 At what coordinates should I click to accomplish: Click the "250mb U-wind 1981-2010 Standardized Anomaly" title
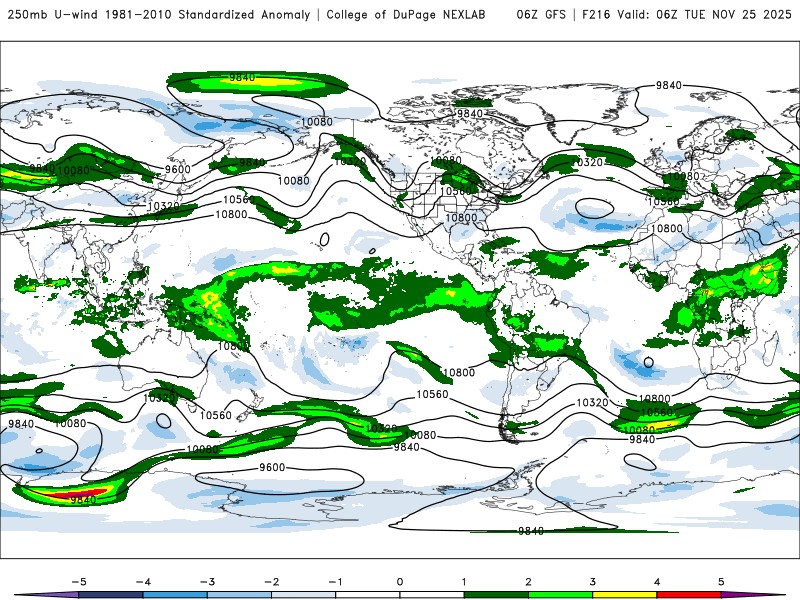click(x=159, y=14)
